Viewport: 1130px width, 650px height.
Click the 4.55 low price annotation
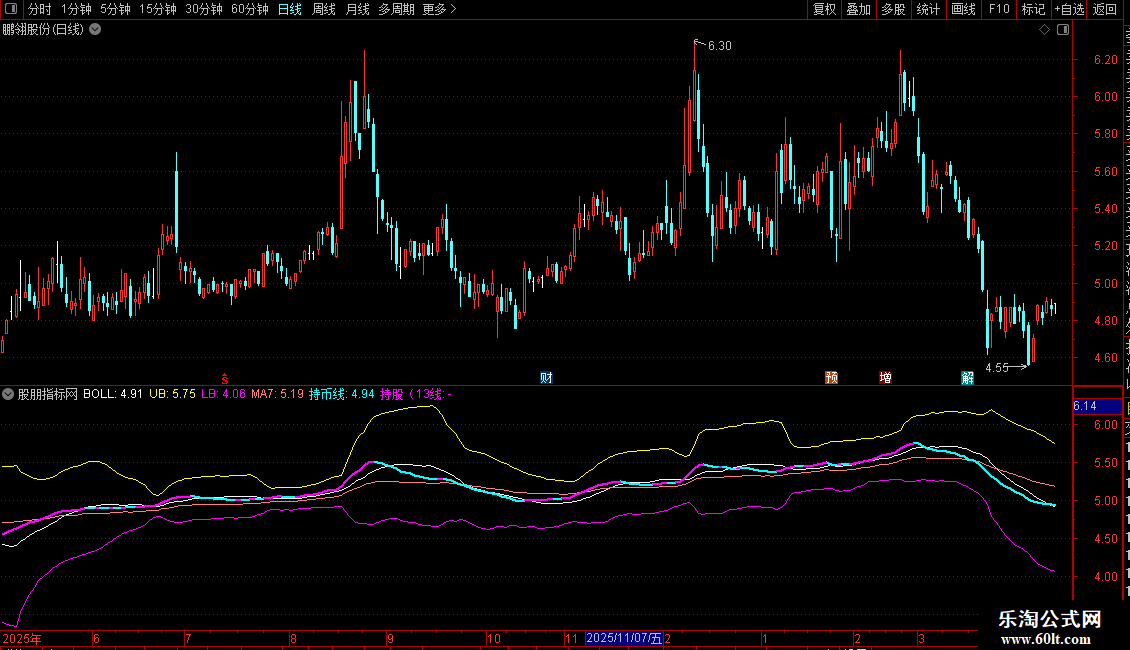pyautogui.click(x=997, y=368)
